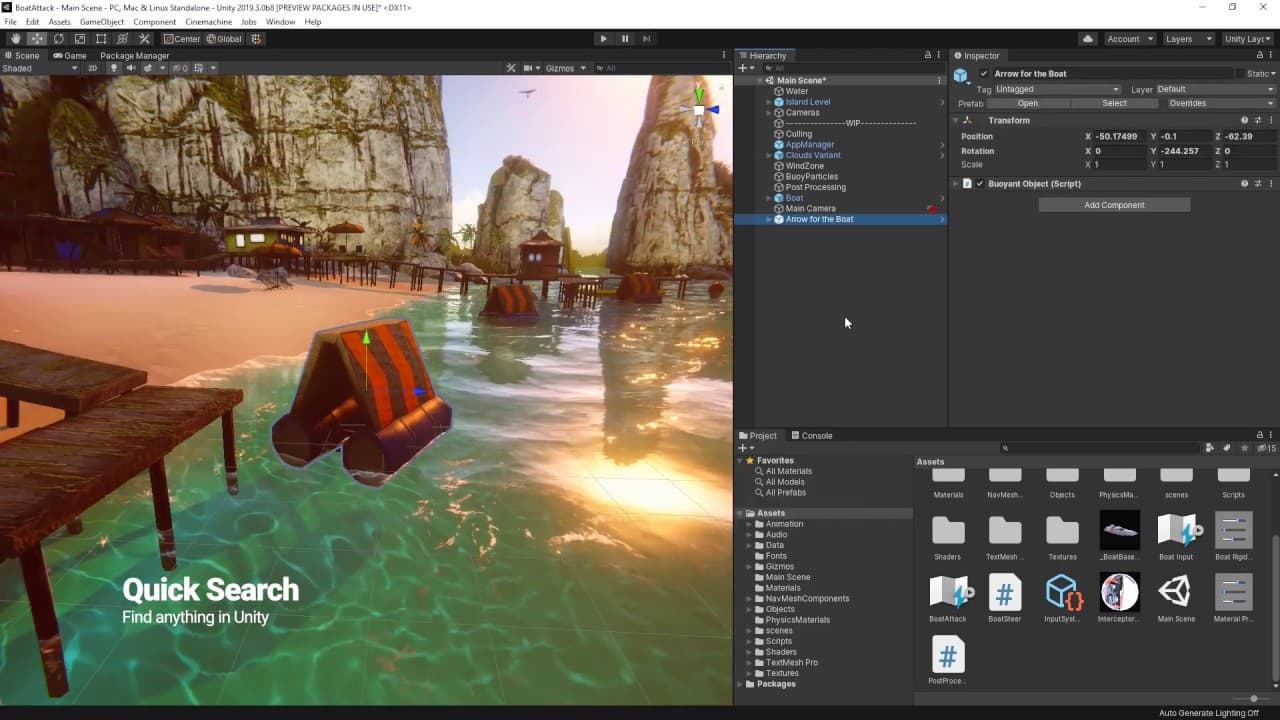
Task: Click the orientation gizmo in Scene view
Action: click(700, 108)
